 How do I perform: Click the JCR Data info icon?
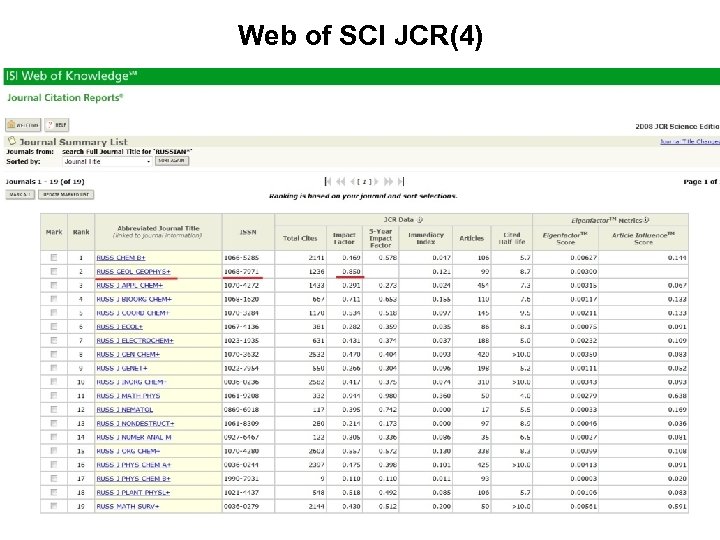tap(419, 220)
